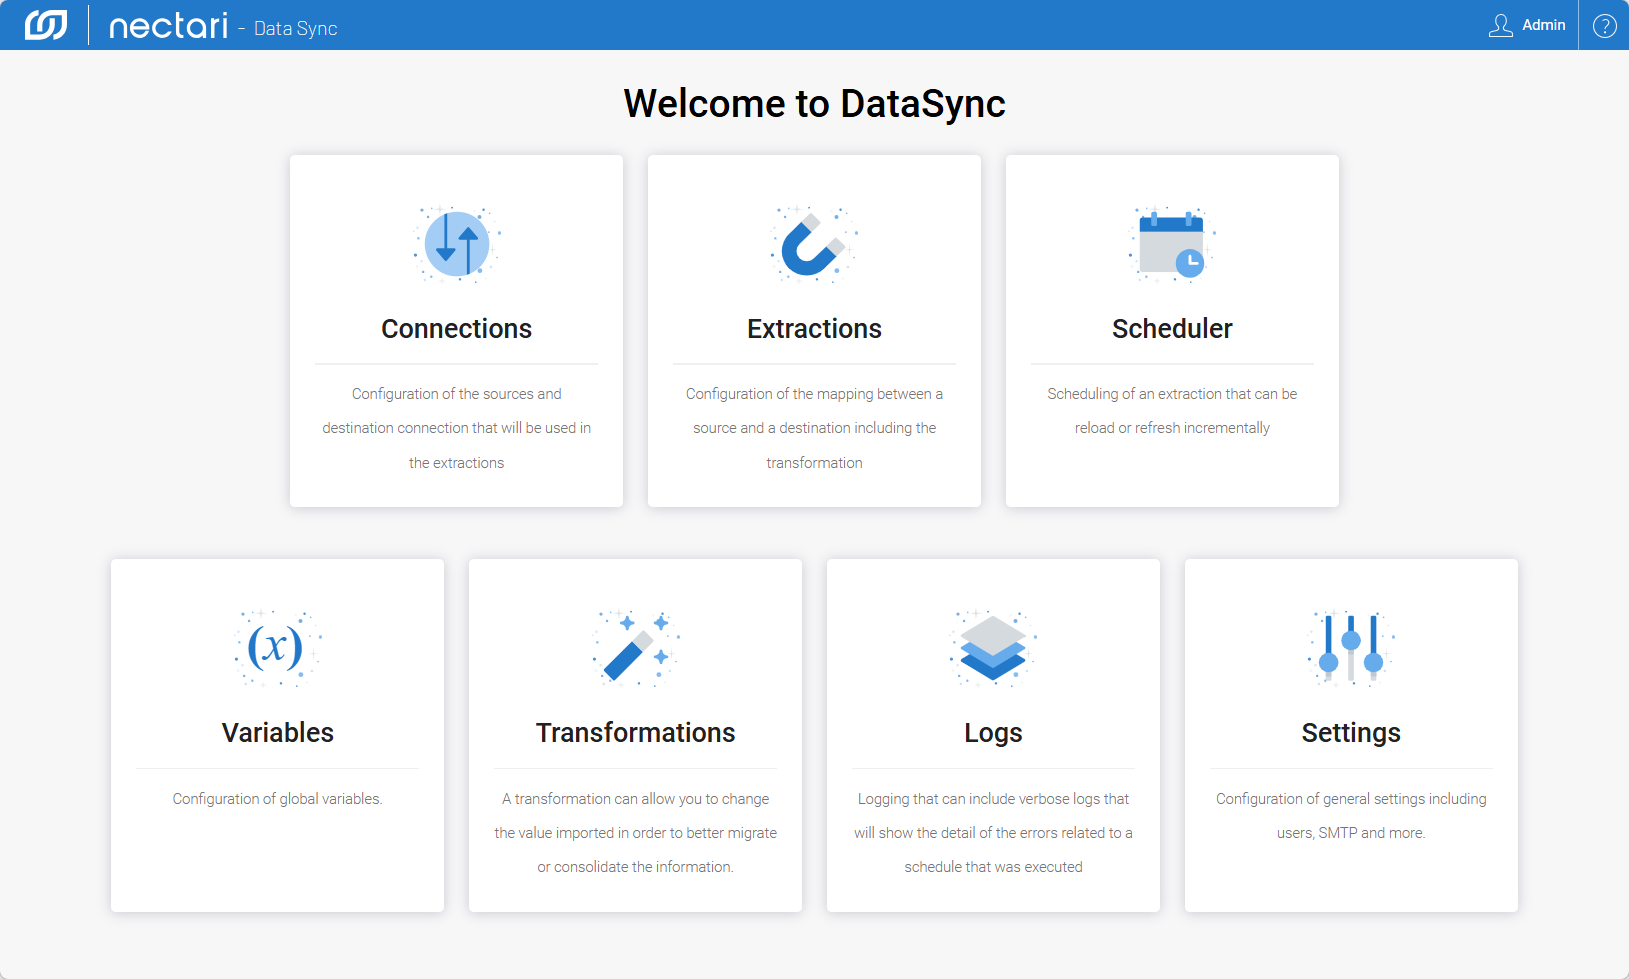Click the Connections card title
This screenshot has height=979, width=1629.
(x=457, y=329)
